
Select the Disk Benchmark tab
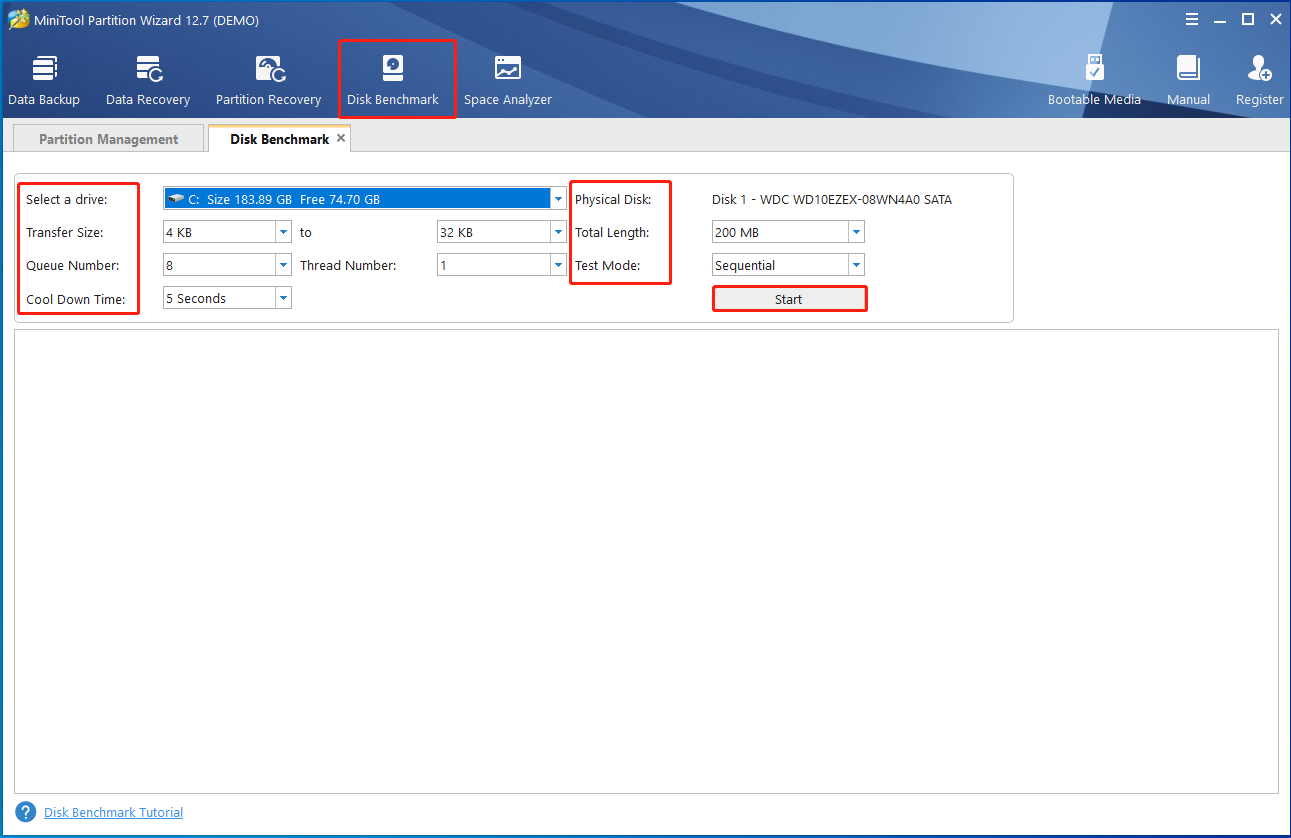(x=279, y=139)
